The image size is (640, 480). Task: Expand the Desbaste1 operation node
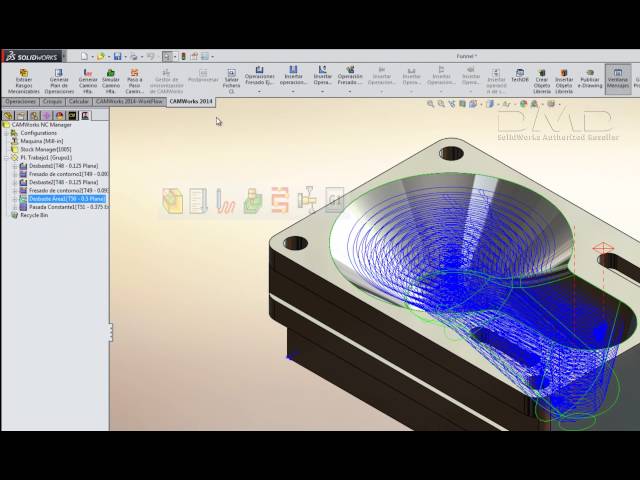tap(15, 166)
